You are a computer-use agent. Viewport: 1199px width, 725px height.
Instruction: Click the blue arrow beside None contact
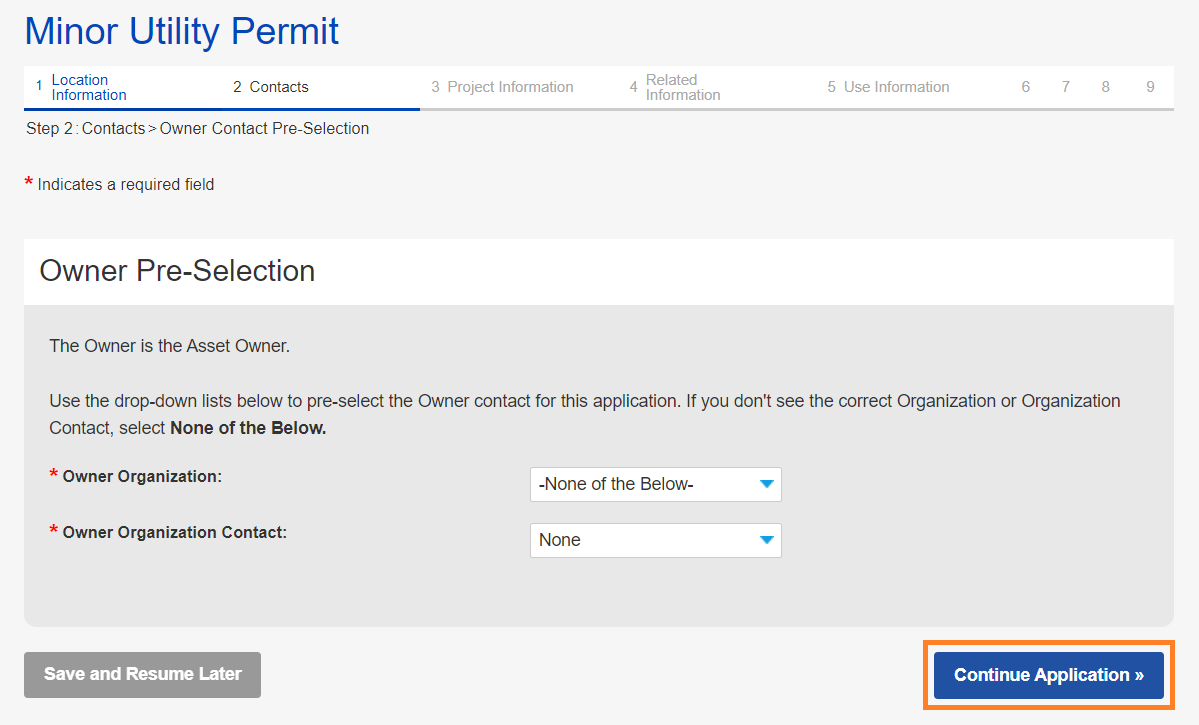point(766,540)
